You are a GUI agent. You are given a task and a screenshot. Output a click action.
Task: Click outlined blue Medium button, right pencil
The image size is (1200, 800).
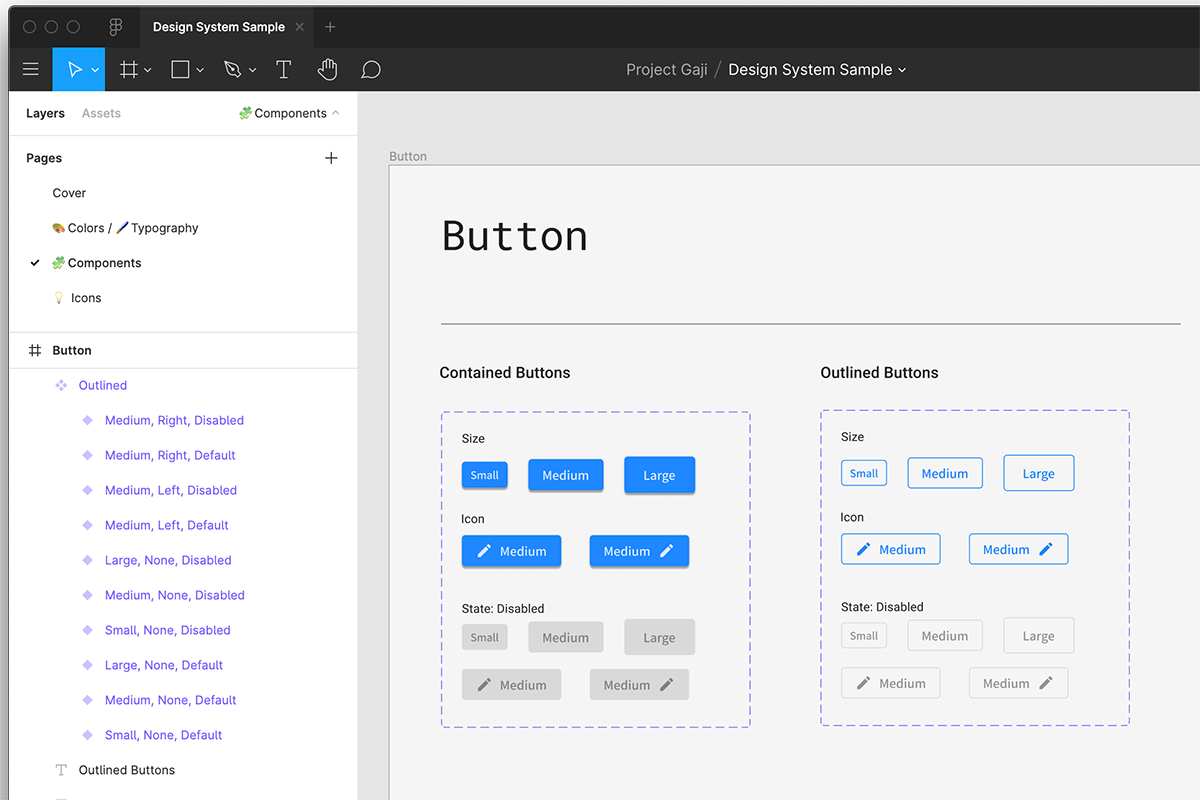click(1018, 549)
